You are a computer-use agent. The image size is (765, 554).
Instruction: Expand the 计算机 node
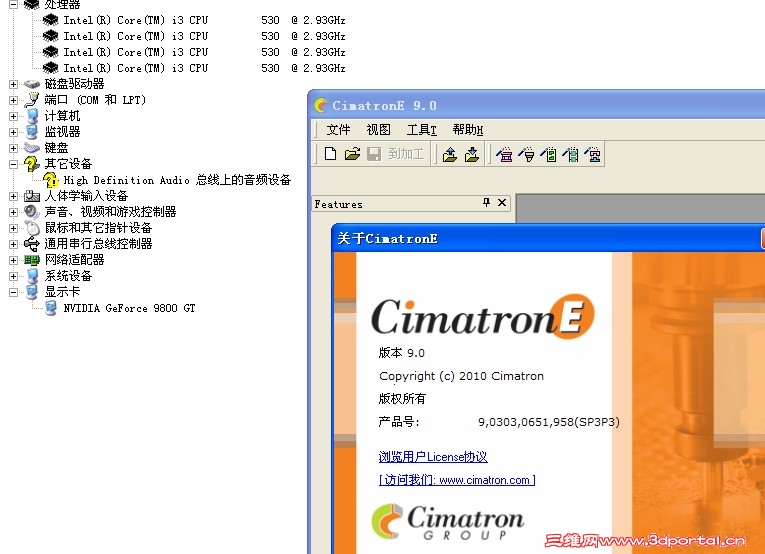pos(14,116)
